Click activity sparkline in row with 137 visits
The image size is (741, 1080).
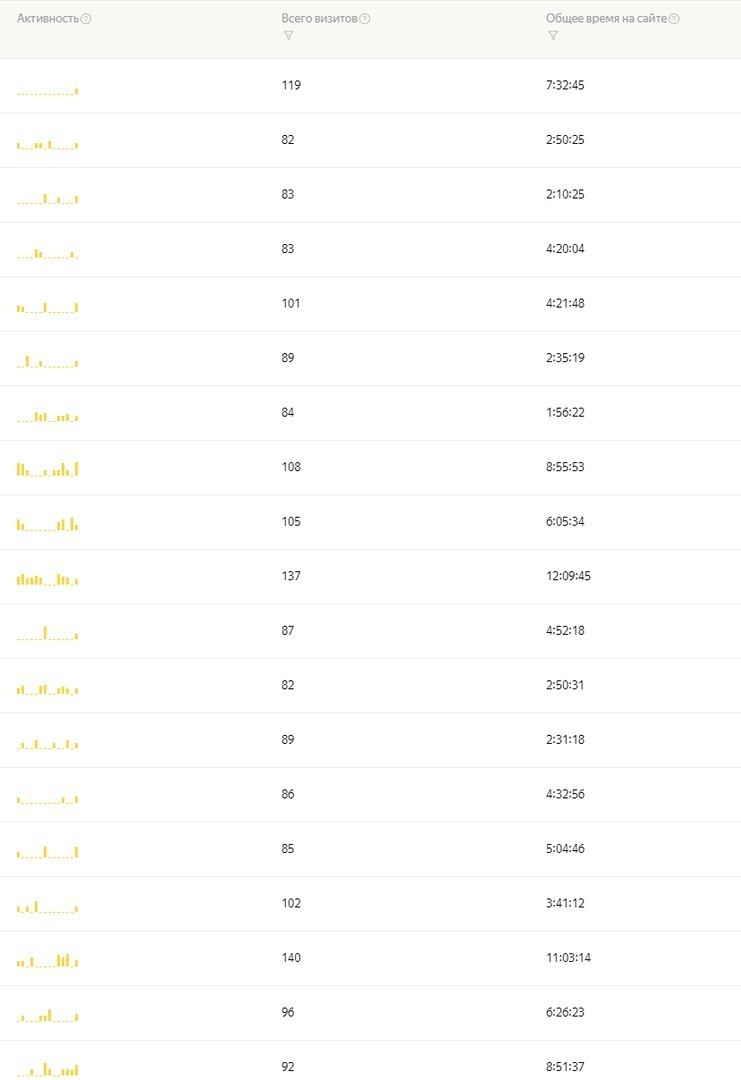coord(48,579)
